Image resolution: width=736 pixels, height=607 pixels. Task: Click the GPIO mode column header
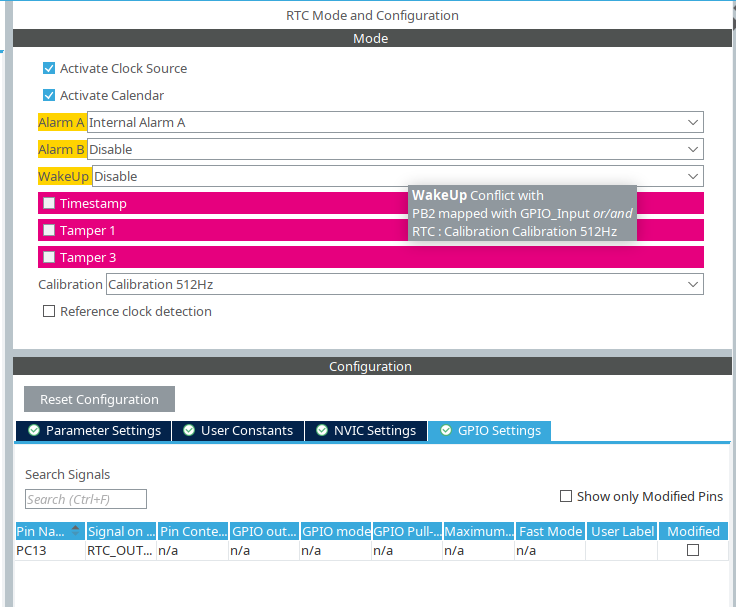coord(336,531)
